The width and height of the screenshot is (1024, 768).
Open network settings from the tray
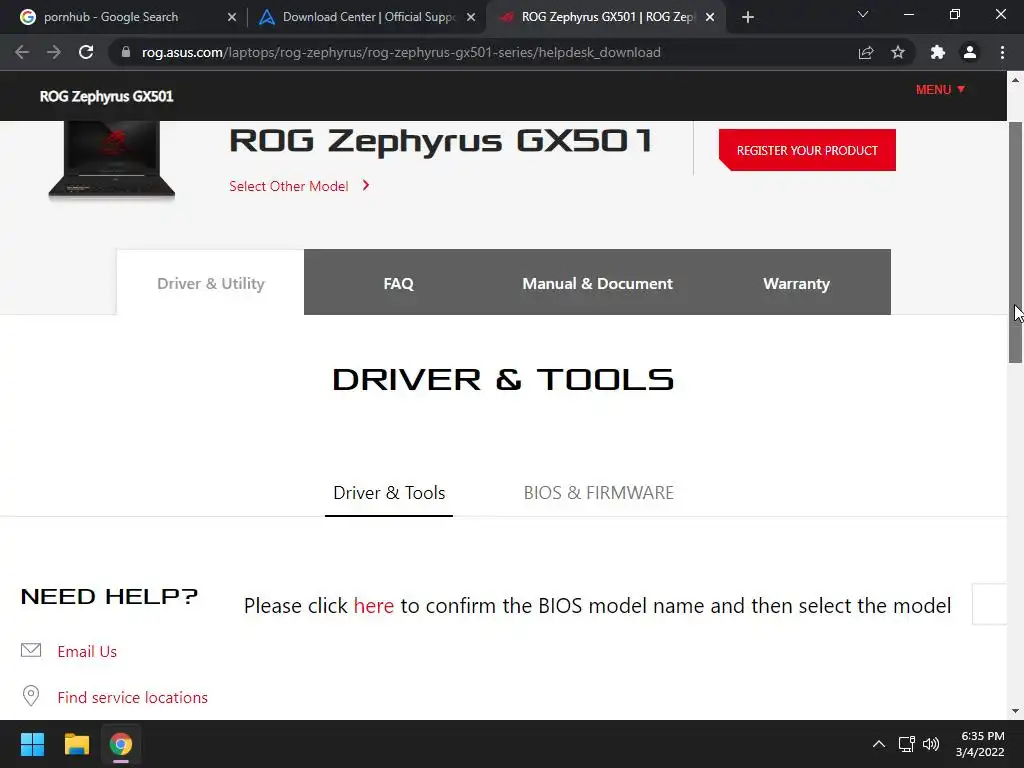coord(906,744)
